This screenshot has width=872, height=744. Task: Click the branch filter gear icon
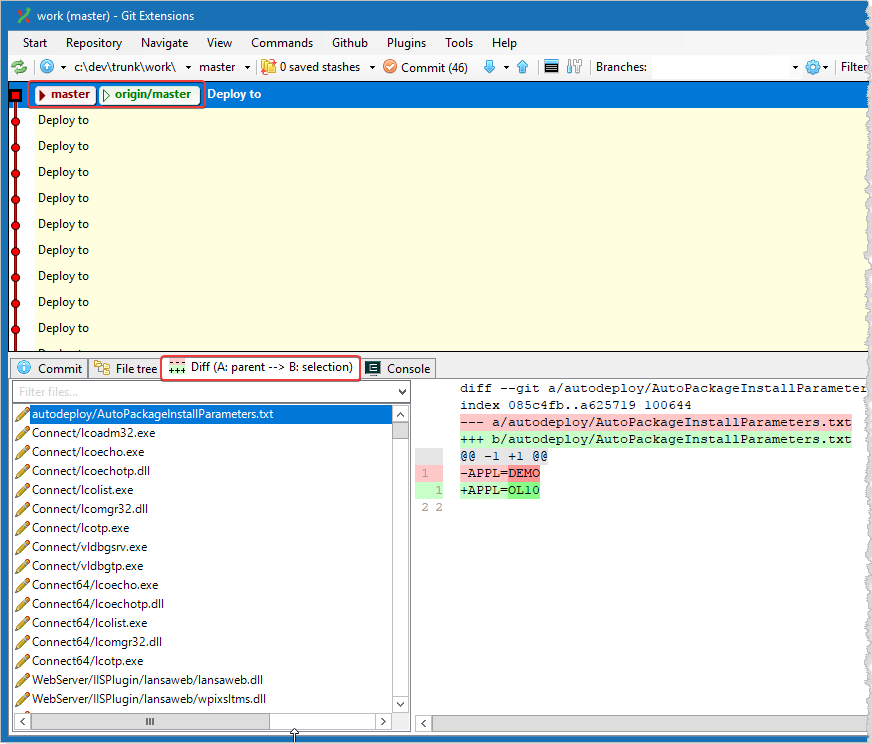[x=812, y=67]
